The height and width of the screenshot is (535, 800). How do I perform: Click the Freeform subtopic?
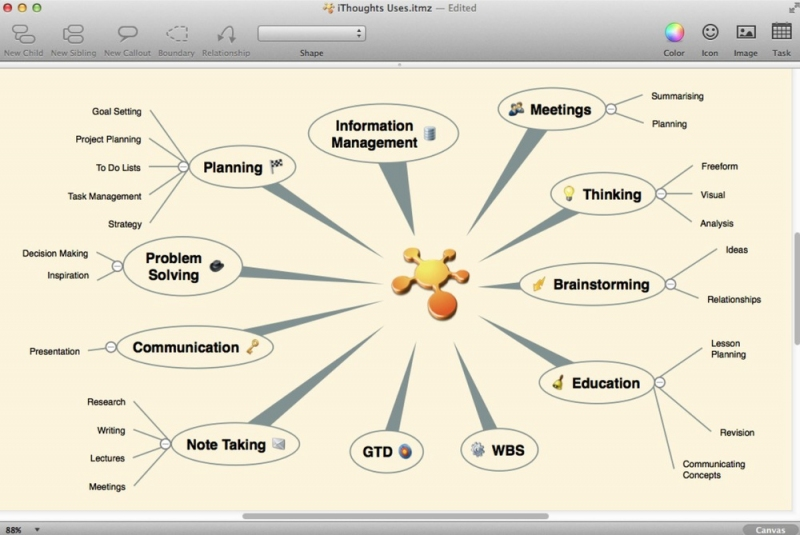(719, 166)
